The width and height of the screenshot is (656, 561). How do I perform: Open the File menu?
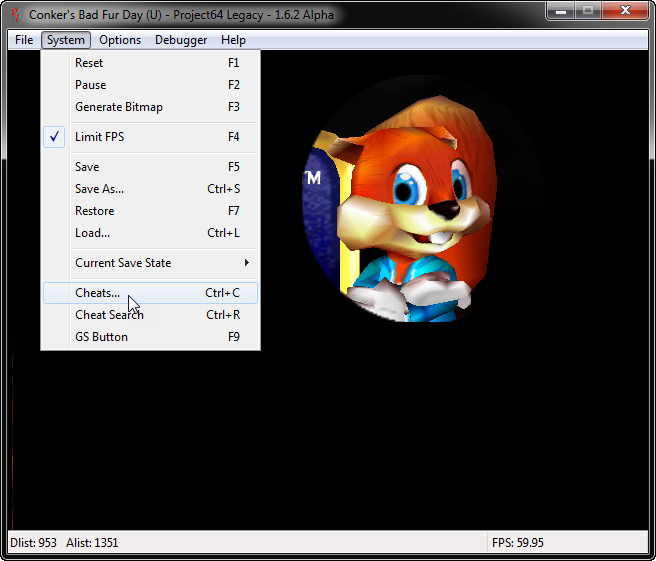pos(24,40)
